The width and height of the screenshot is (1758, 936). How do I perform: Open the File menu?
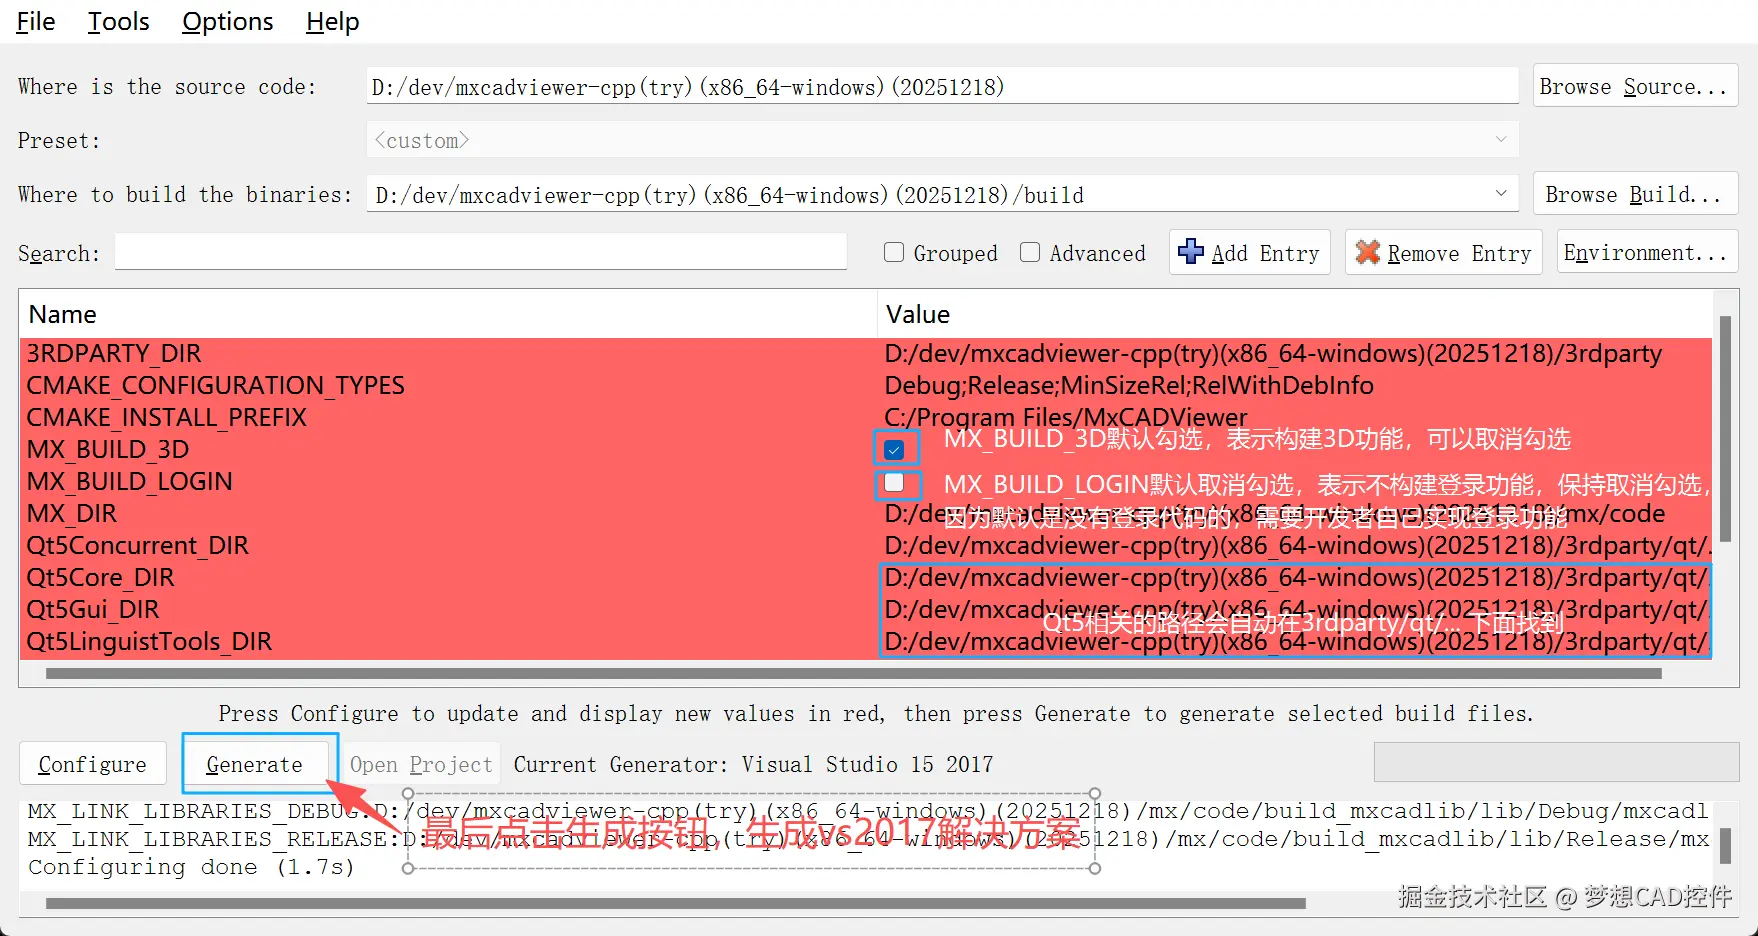click(x=36, y=21)
